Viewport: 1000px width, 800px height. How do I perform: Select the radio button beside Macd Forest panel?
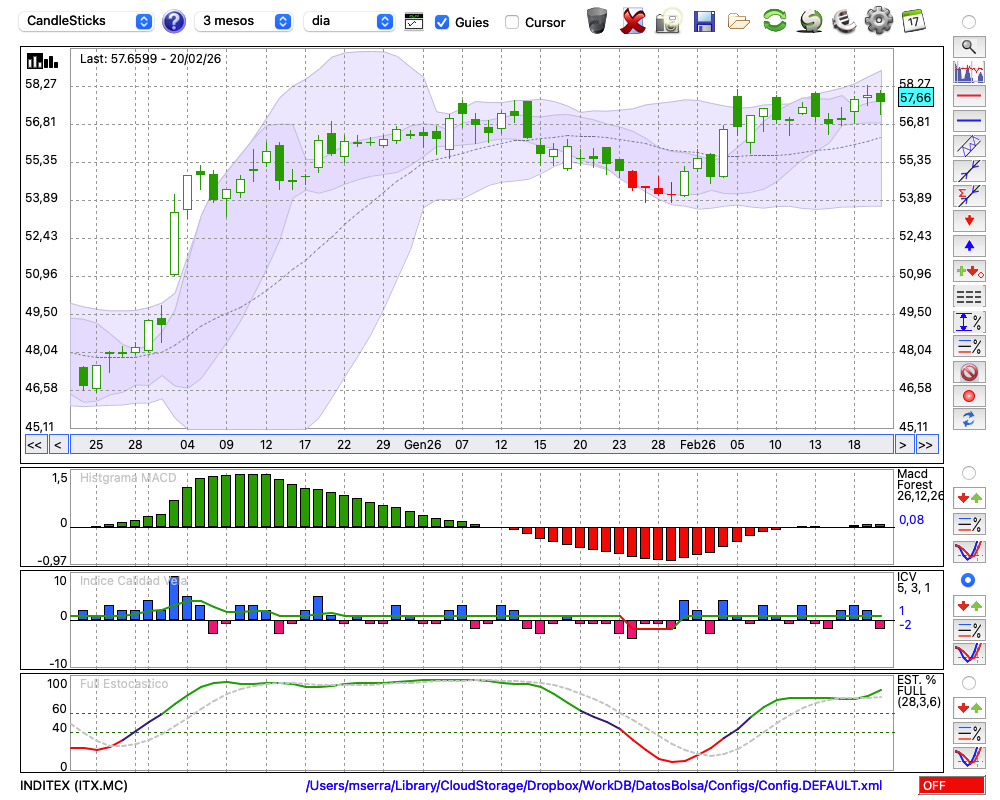pyautogui.click(x=968, y=472)
